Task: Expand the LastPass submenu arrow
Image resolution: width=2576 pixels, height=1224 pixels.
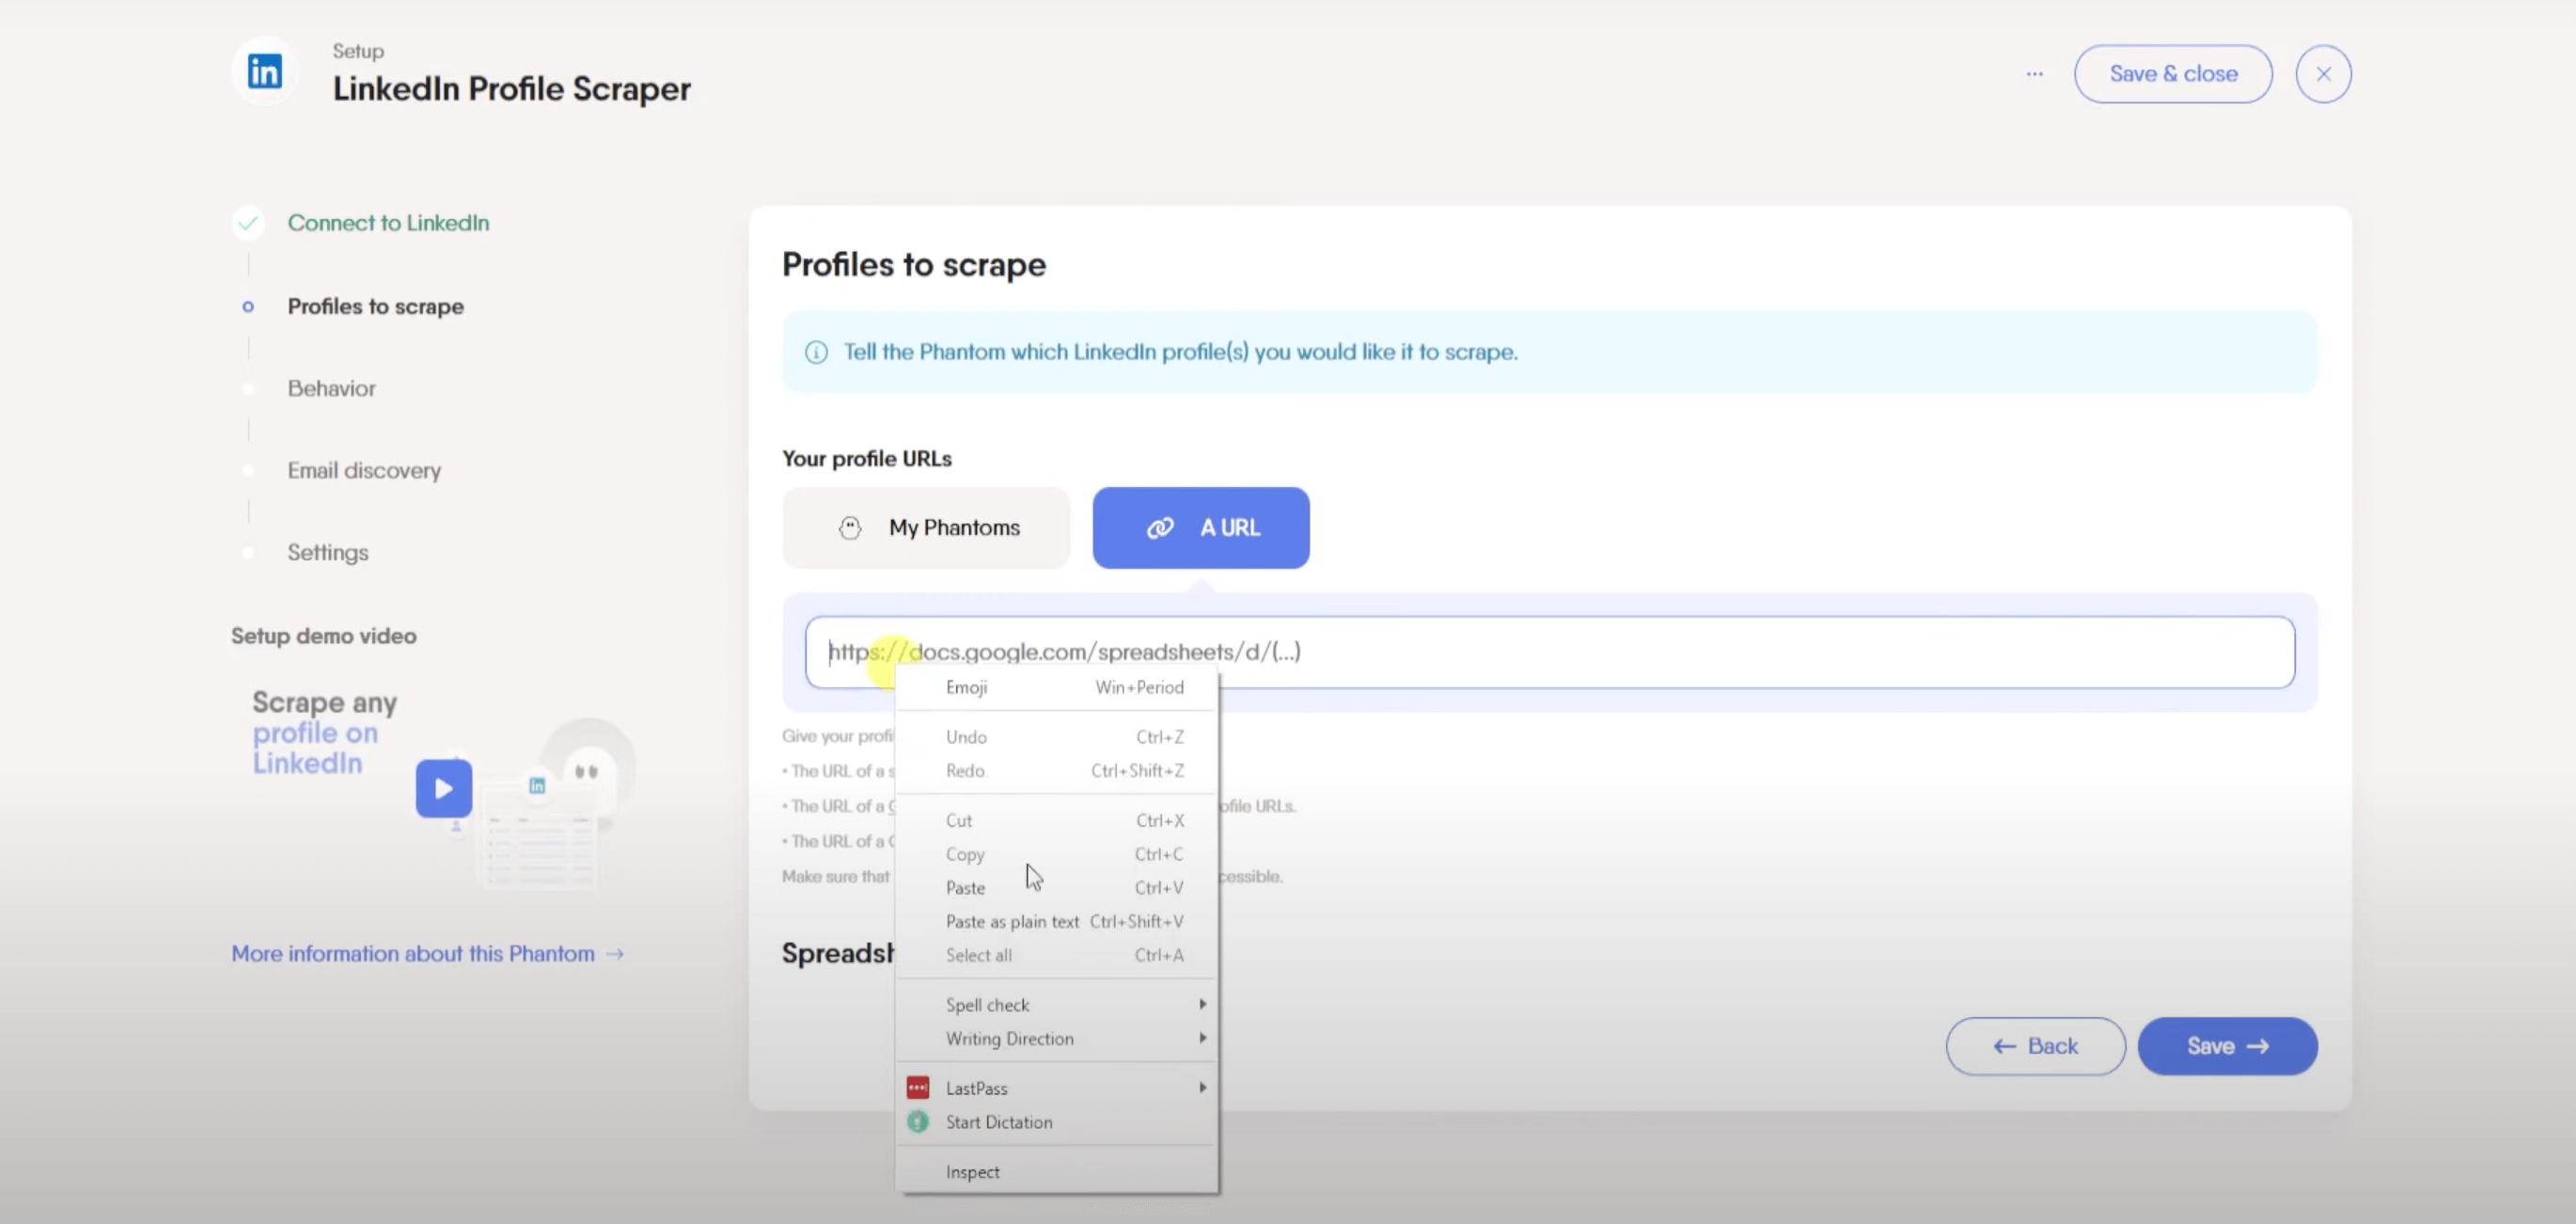Action: tap(1202, 1087)
